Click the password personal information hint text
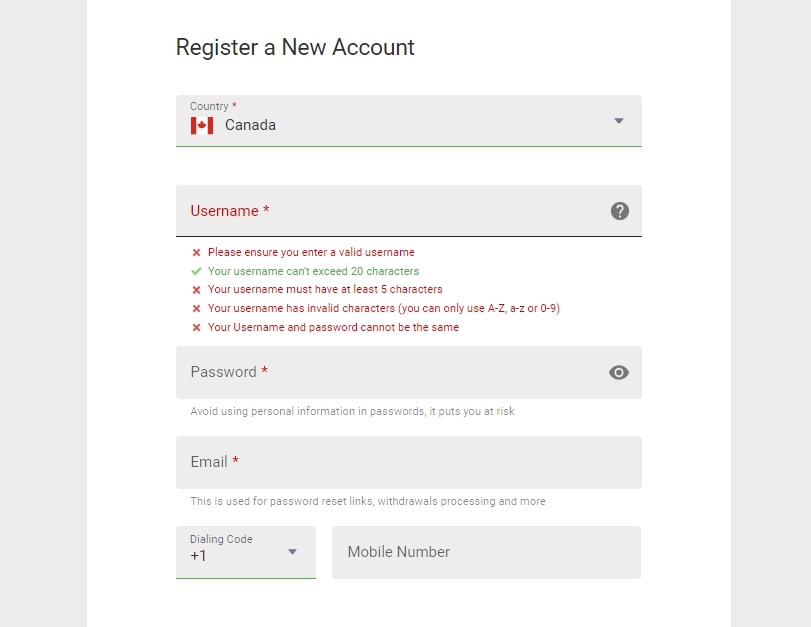Screen dimensions: 811x627 (x=352, y=411)
